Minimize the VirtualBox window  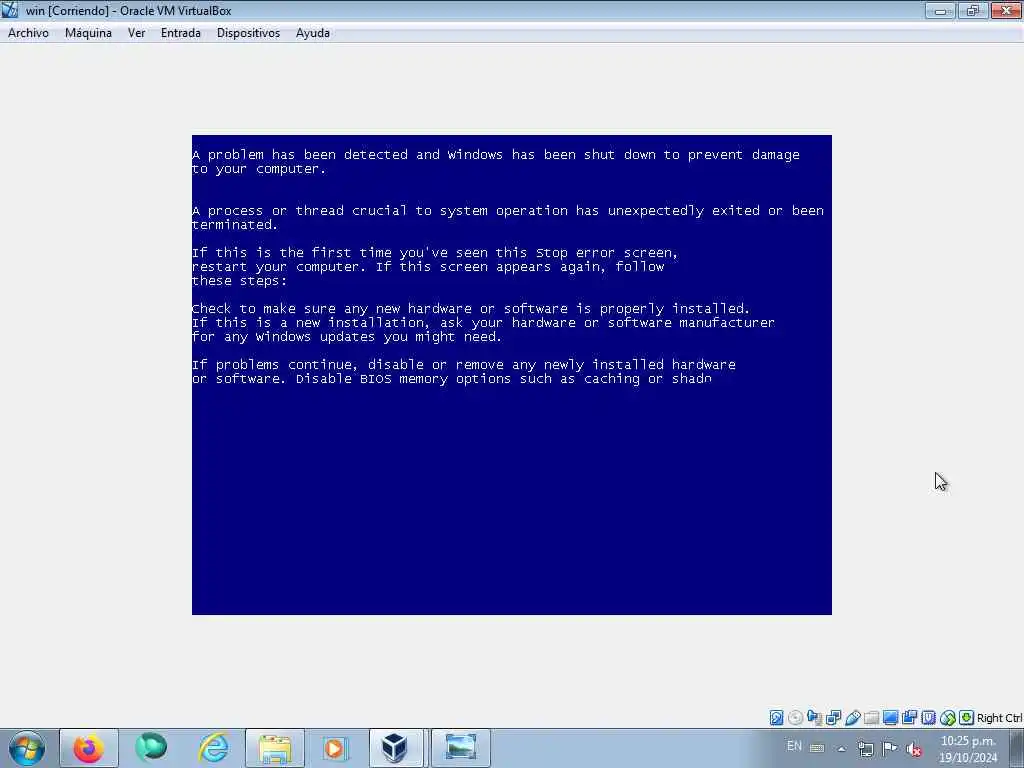pos(940,10)
